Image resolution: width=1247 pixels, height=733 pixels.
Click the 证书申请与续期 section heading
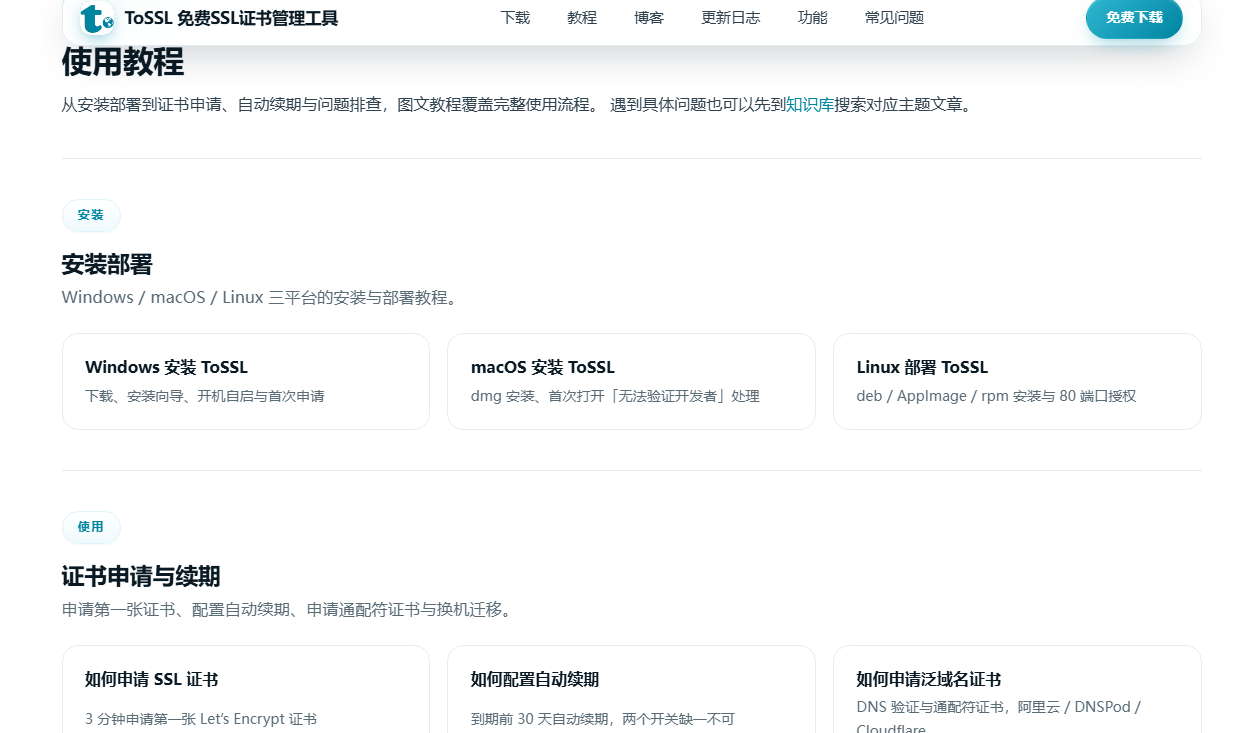click(x=141, y=577)
